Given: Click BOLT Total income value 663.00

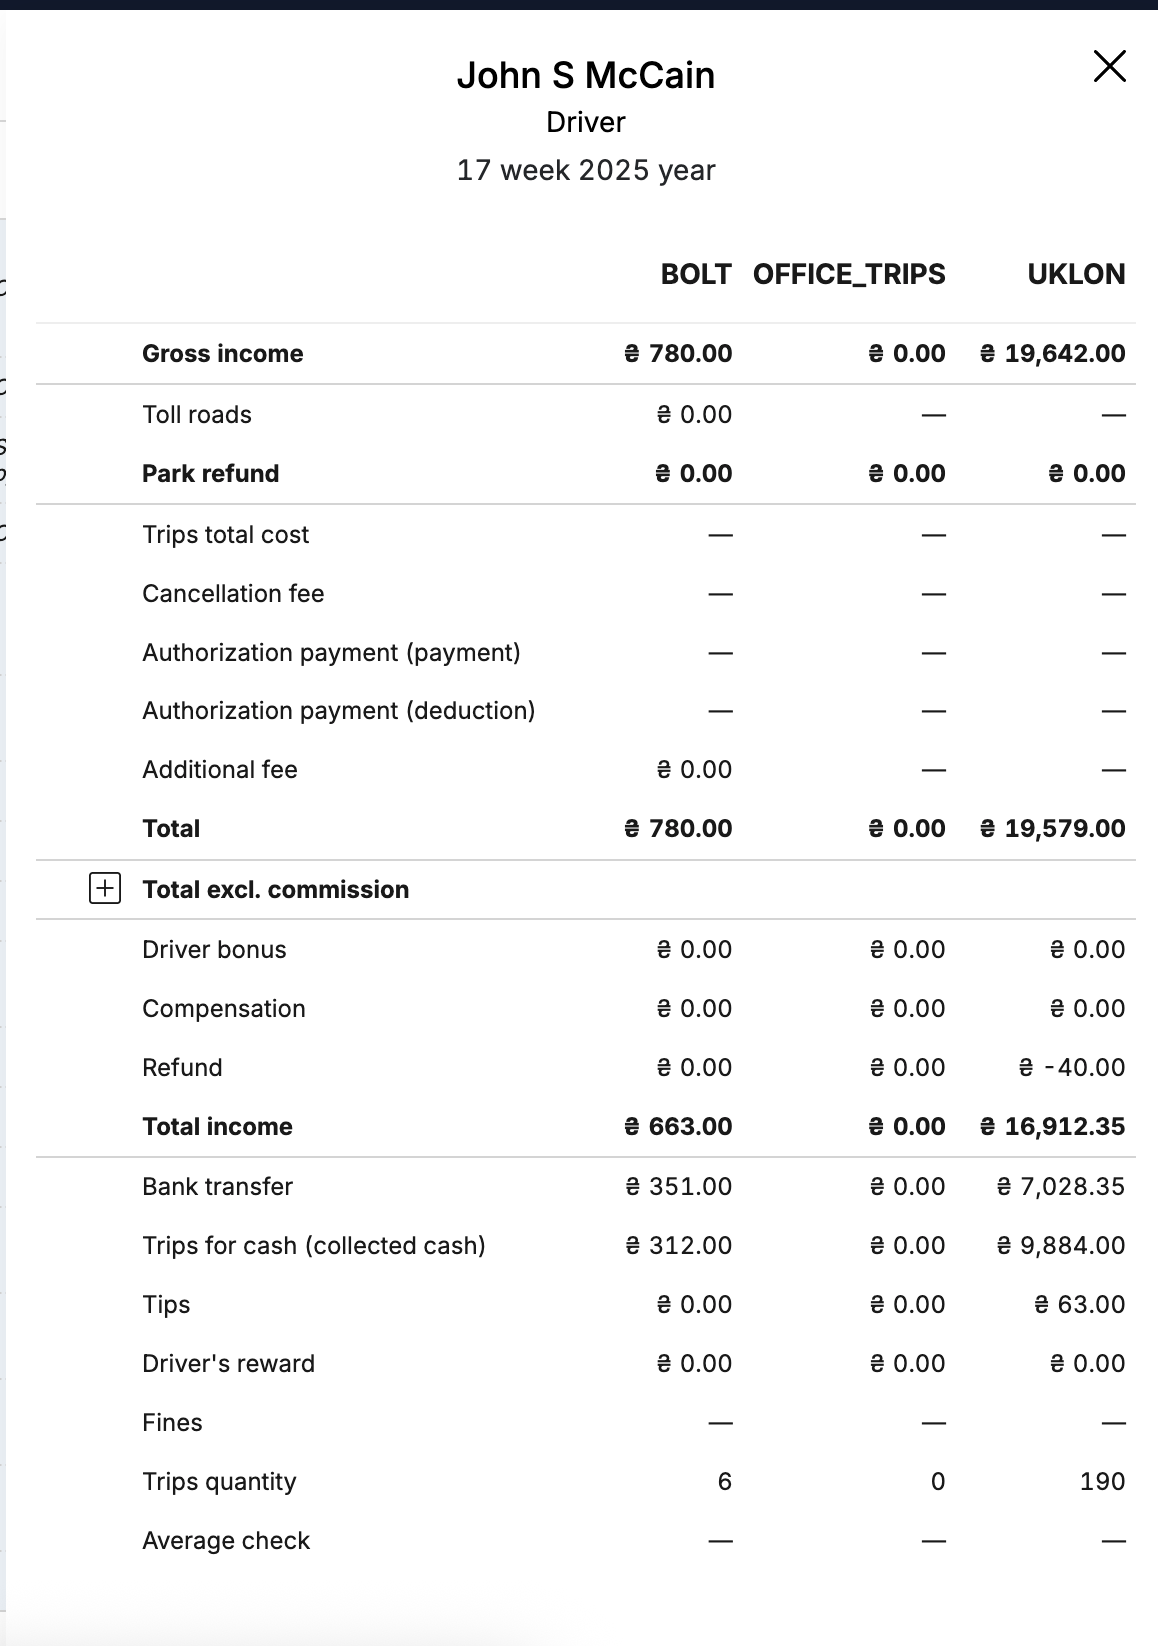Looking at the screenshot, I should (678, 1126).
